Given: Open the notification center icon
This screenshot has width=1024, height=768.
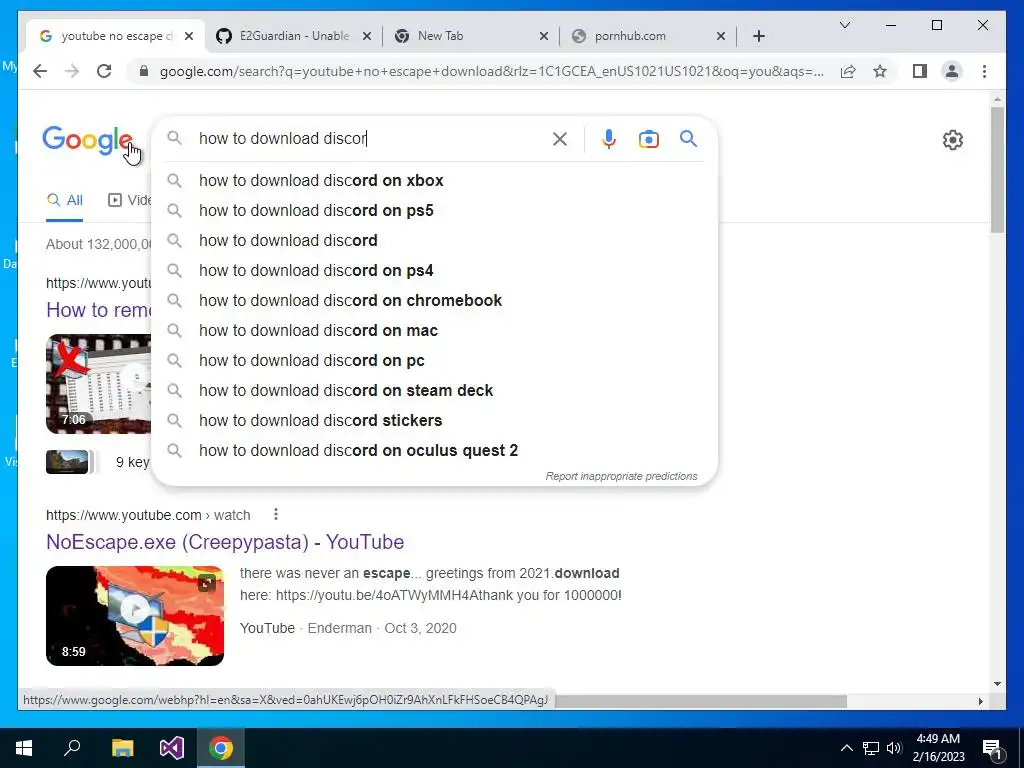Looking at the screenshot, I should [x=993, y=748].
